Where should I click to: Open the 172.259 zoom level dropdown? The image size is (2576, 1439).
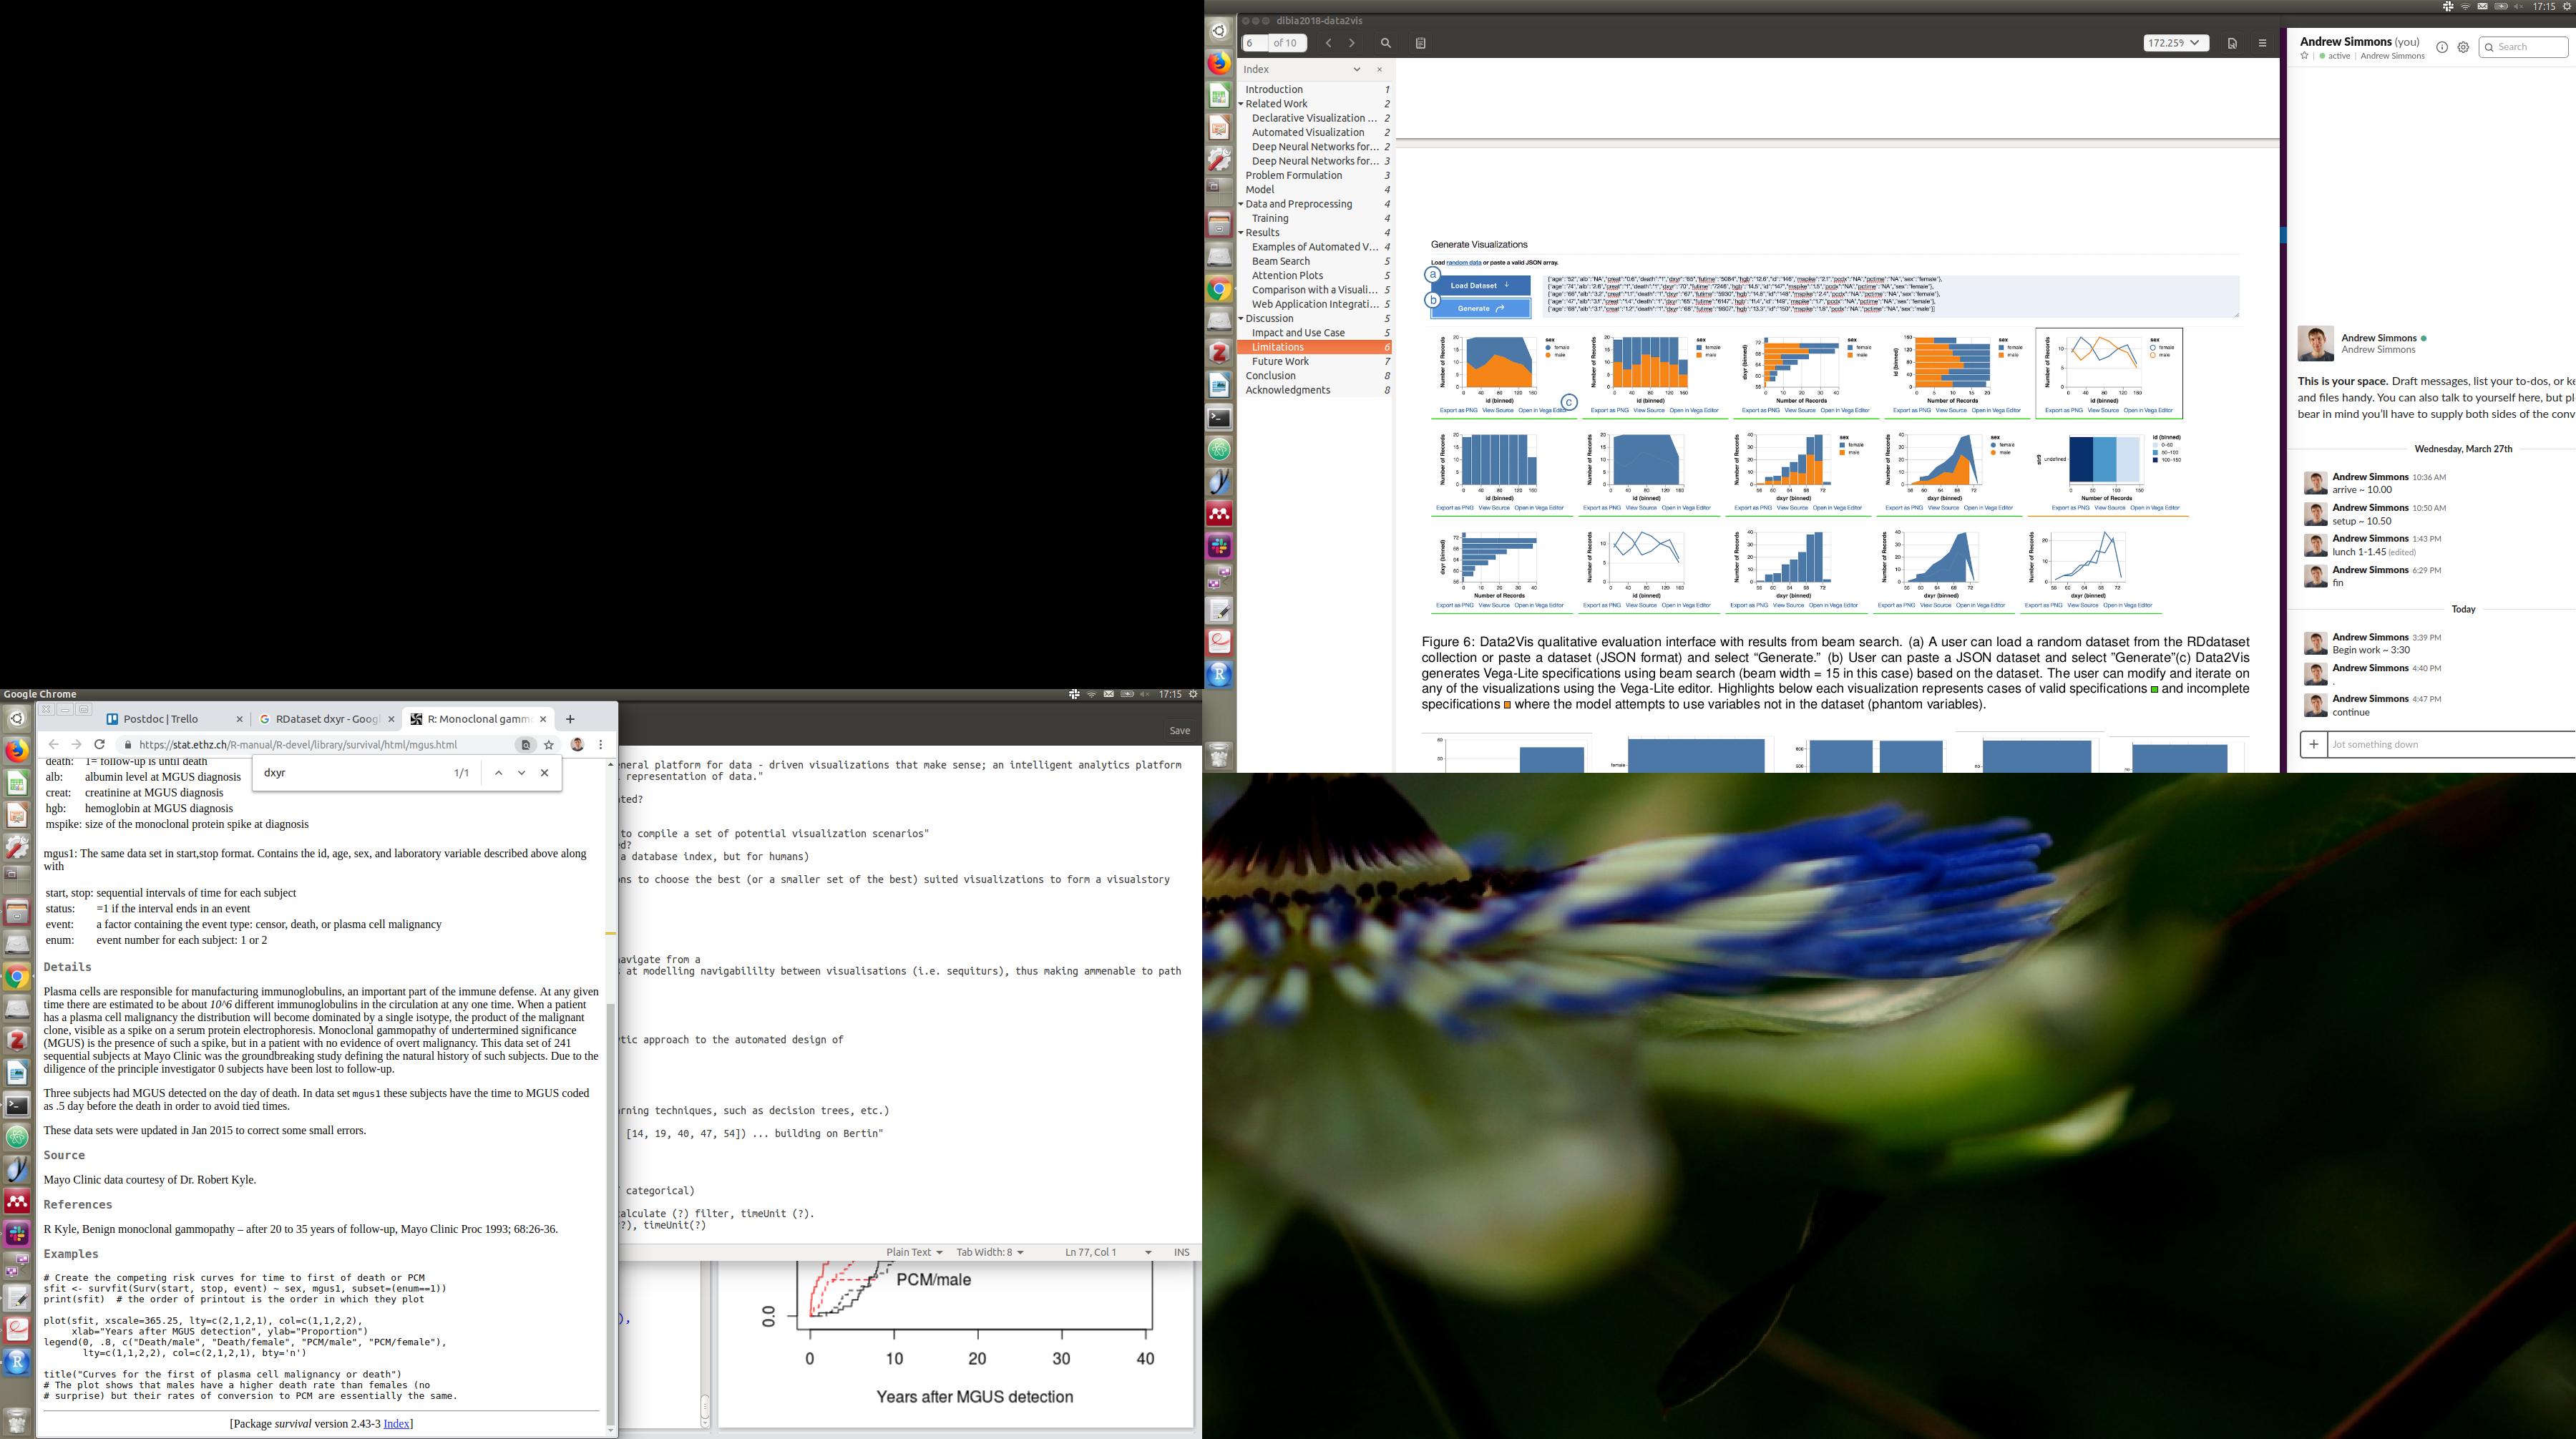pyautogui.click(x=2175, y=43)
